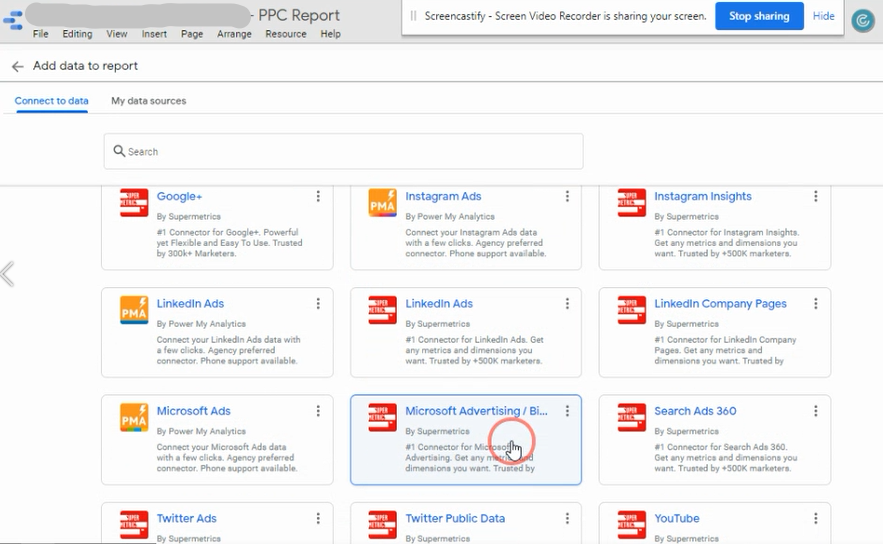This screenshot has height=544, width=883.
Task: Select Microsoft Advertising / Bi... connector title
Action: click(476, 411)
